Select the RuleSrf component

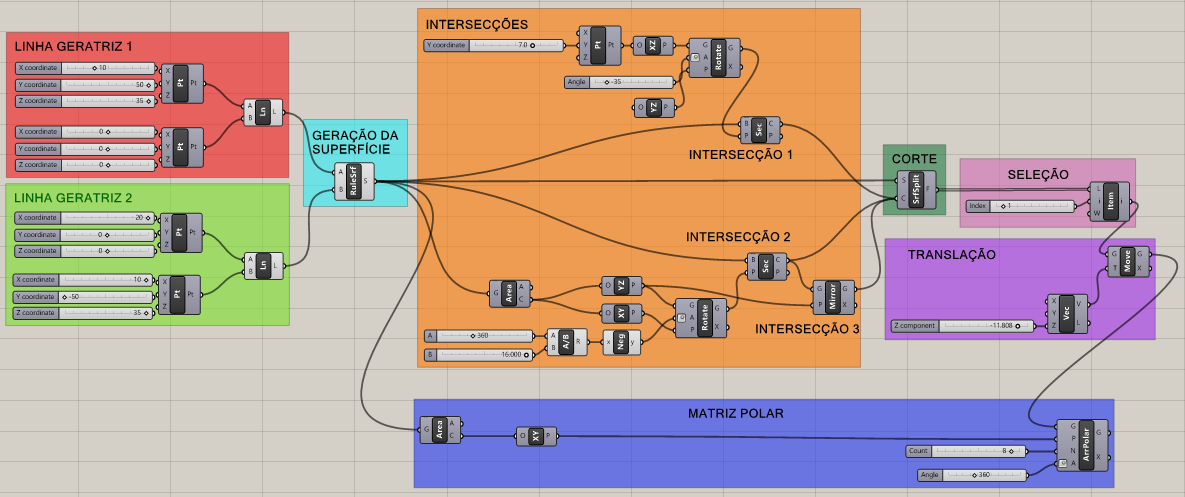click(x=354, y=181)
